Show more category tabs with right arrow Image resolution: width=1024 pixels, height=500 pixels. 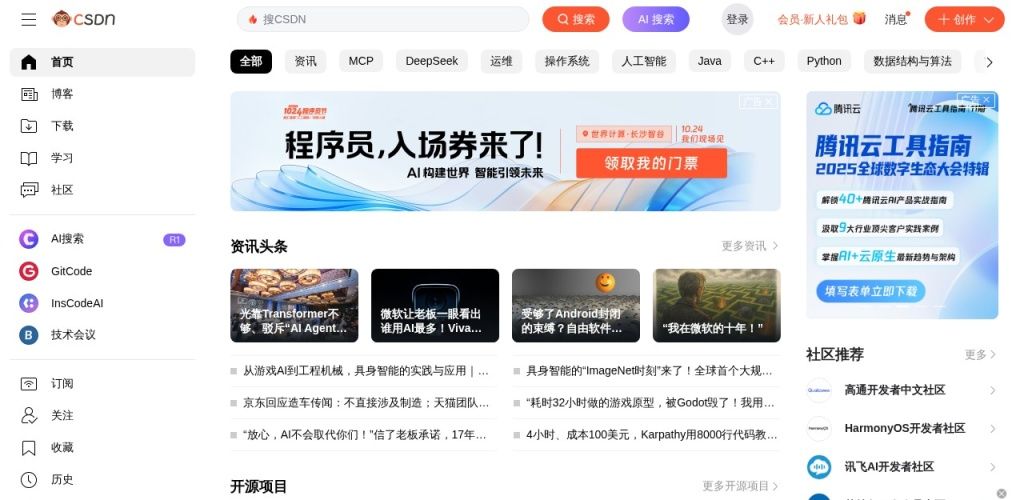pos(989,62)
